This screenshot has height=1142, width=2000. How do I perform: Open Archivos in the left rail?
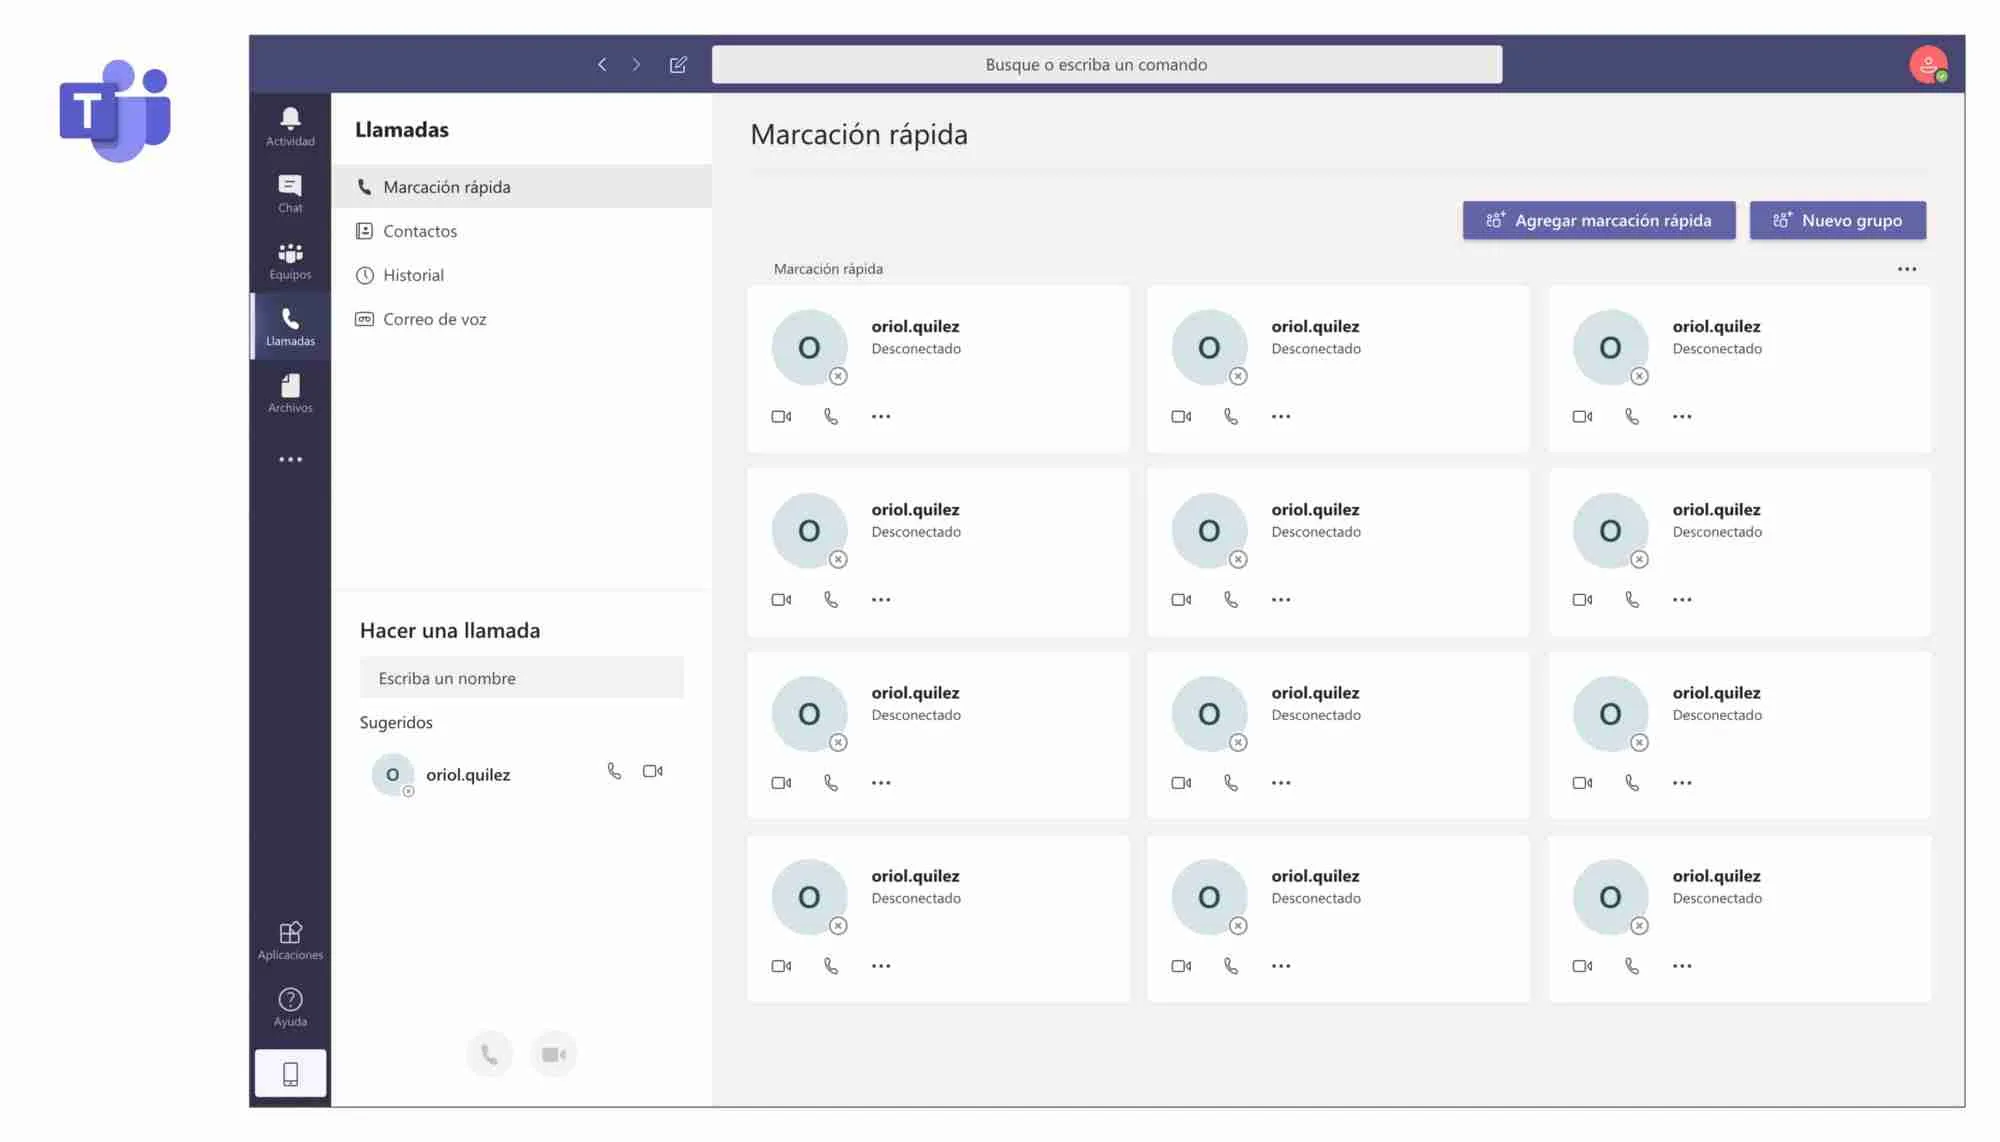[x=290, y=394]
